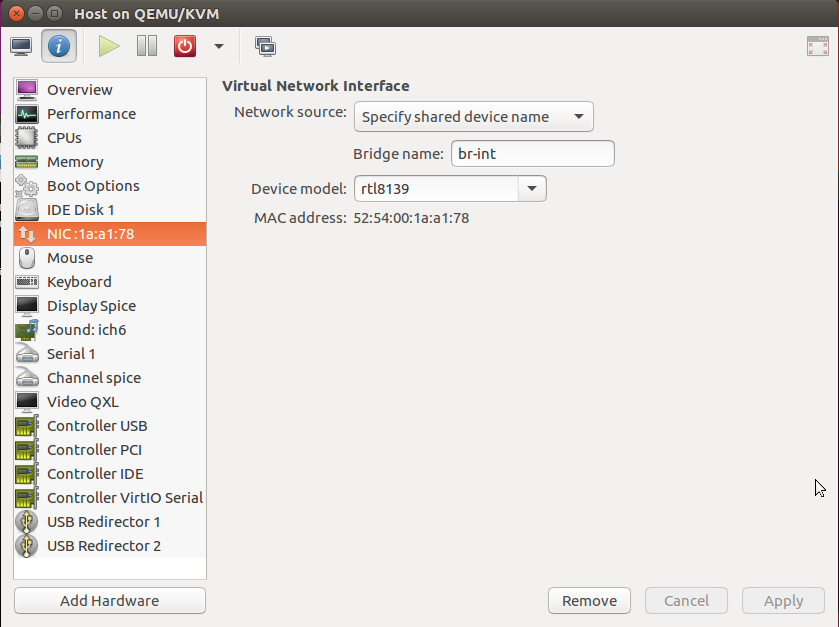Viewport: 839px width, 627px height.
Task: Close the Host on QEMU/KVM window
Action: 17,13
